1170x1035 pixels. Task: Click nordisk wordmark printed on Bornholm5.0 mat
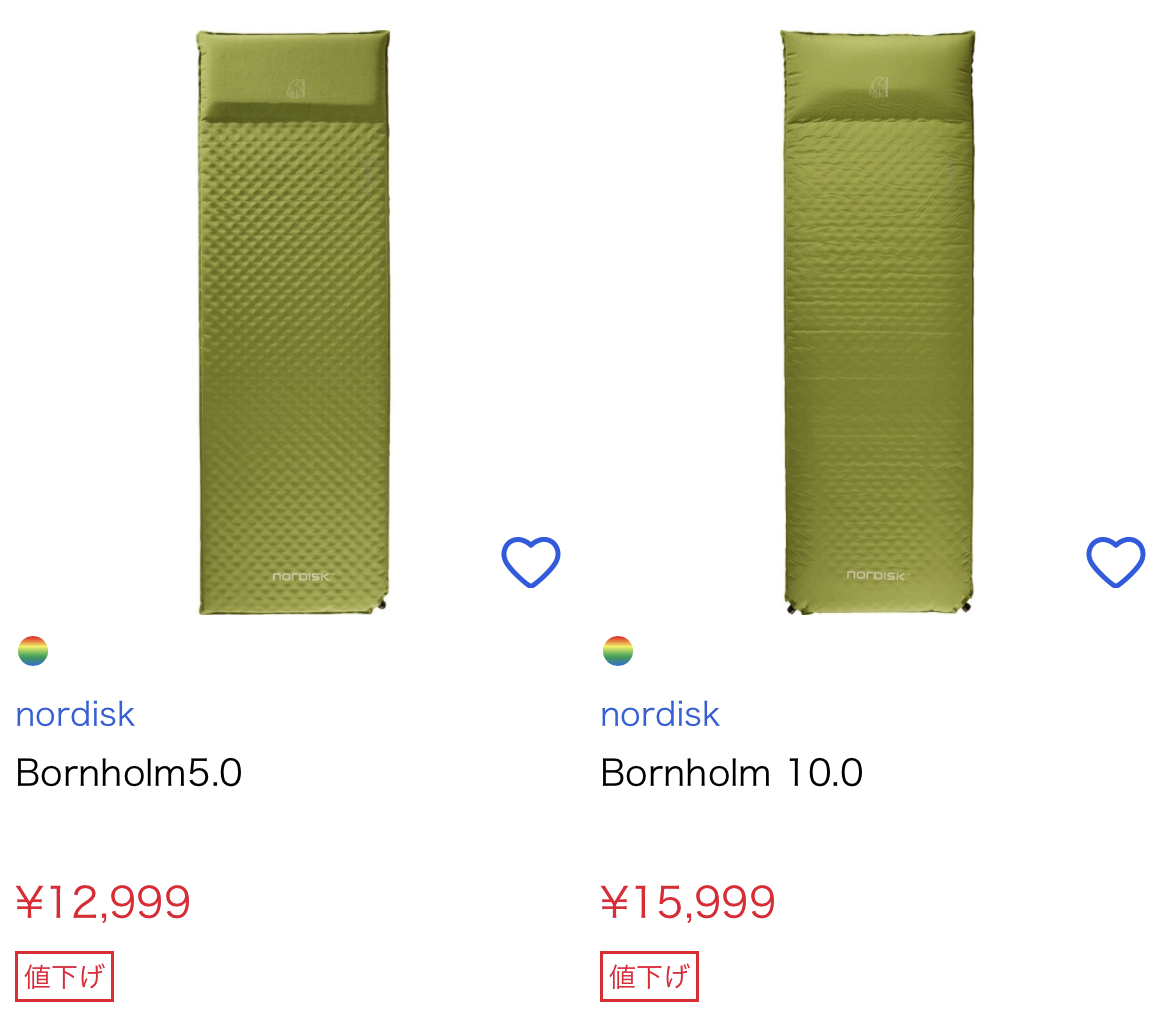(x=301, y=576)
